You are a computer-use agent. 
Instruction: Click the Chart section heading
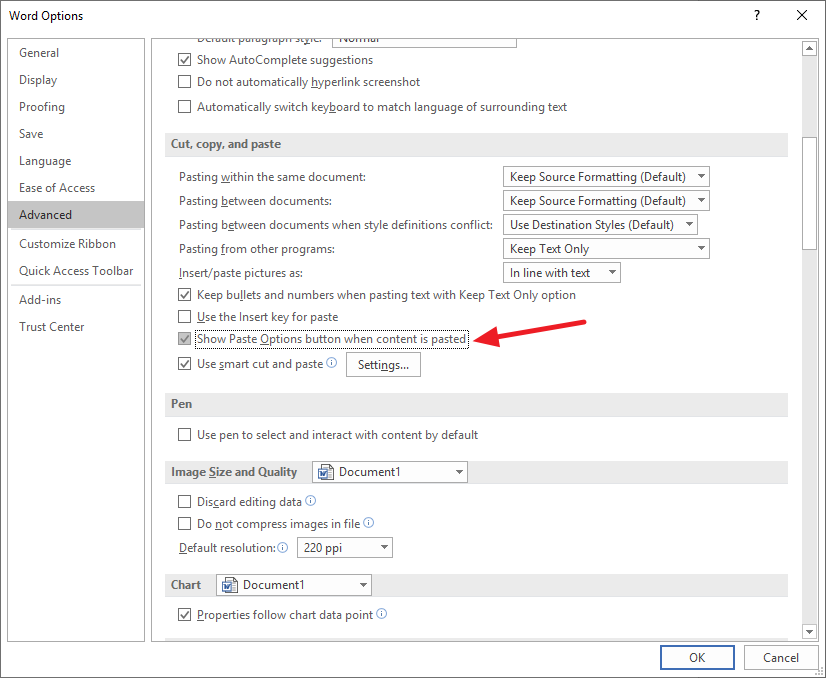click(186, 585)
